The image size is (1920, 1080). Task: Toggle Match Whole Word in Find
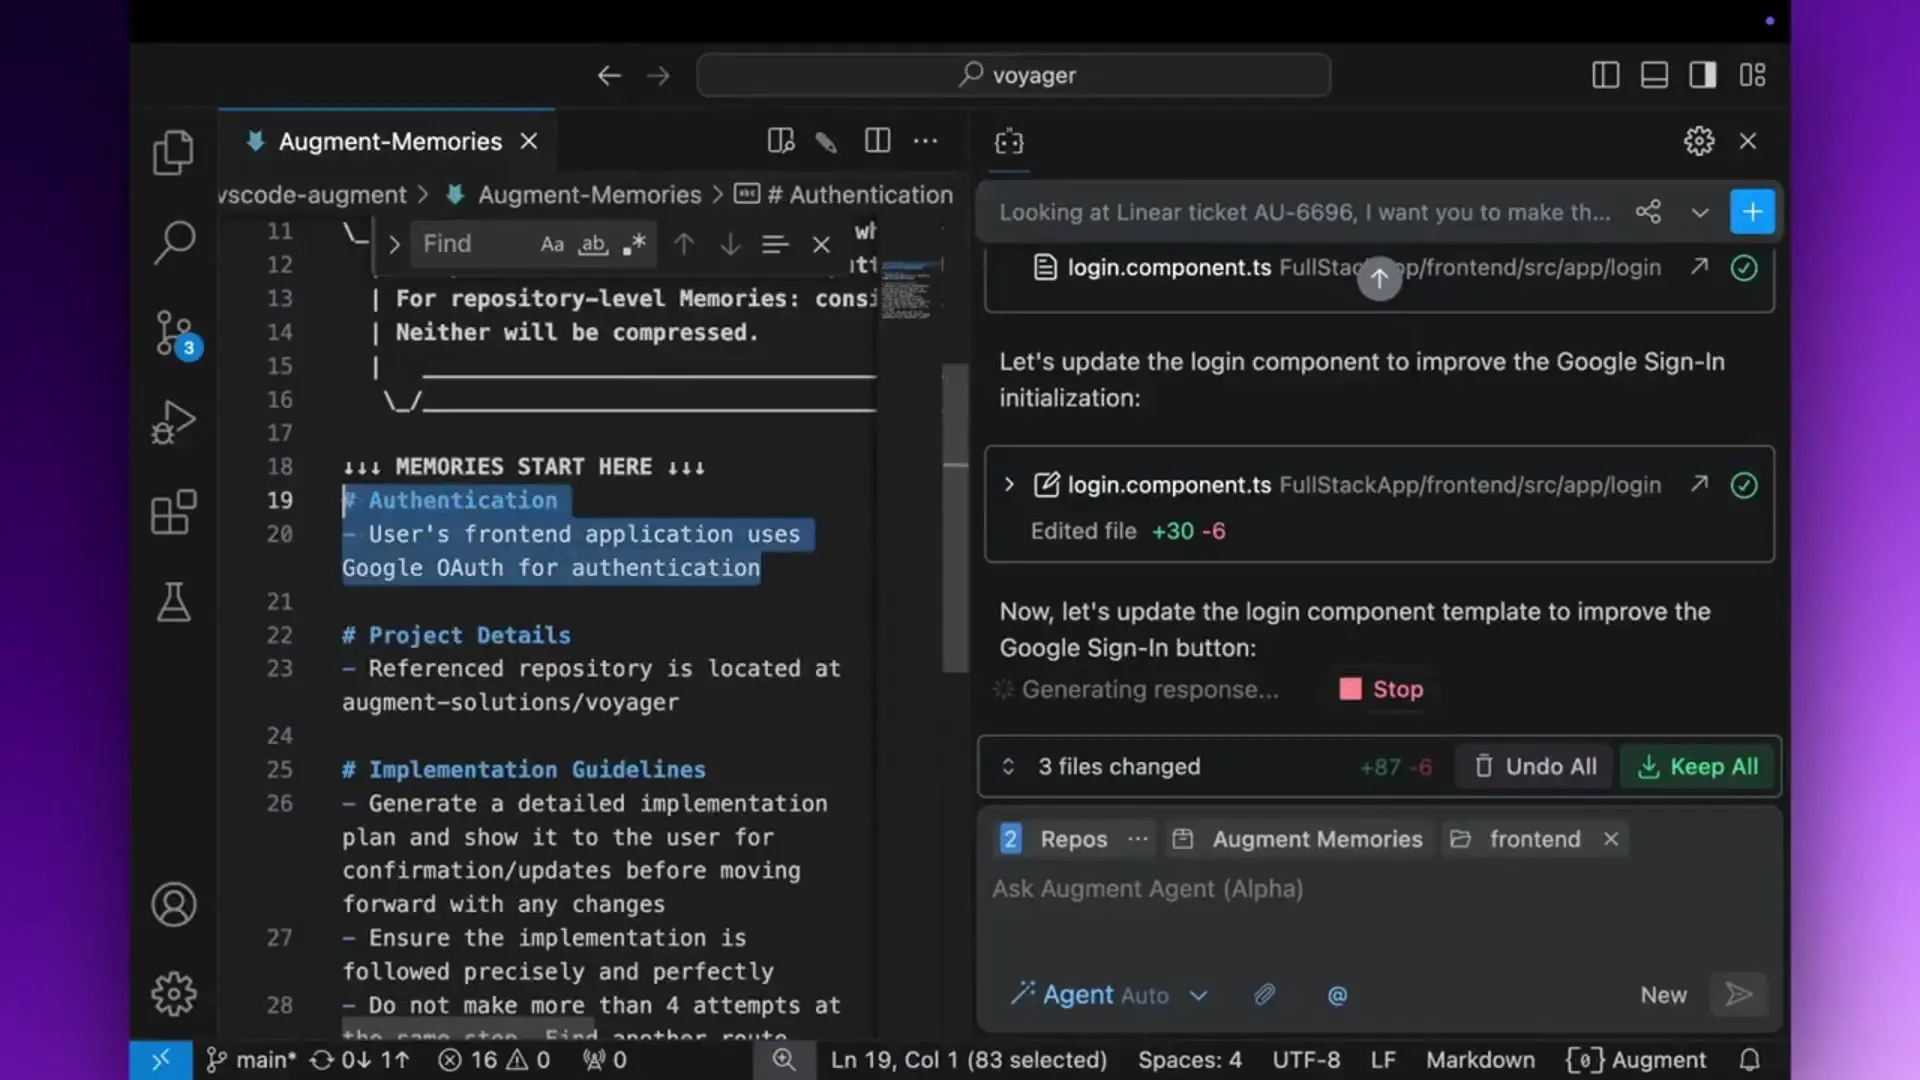click(x=593, y=244)
